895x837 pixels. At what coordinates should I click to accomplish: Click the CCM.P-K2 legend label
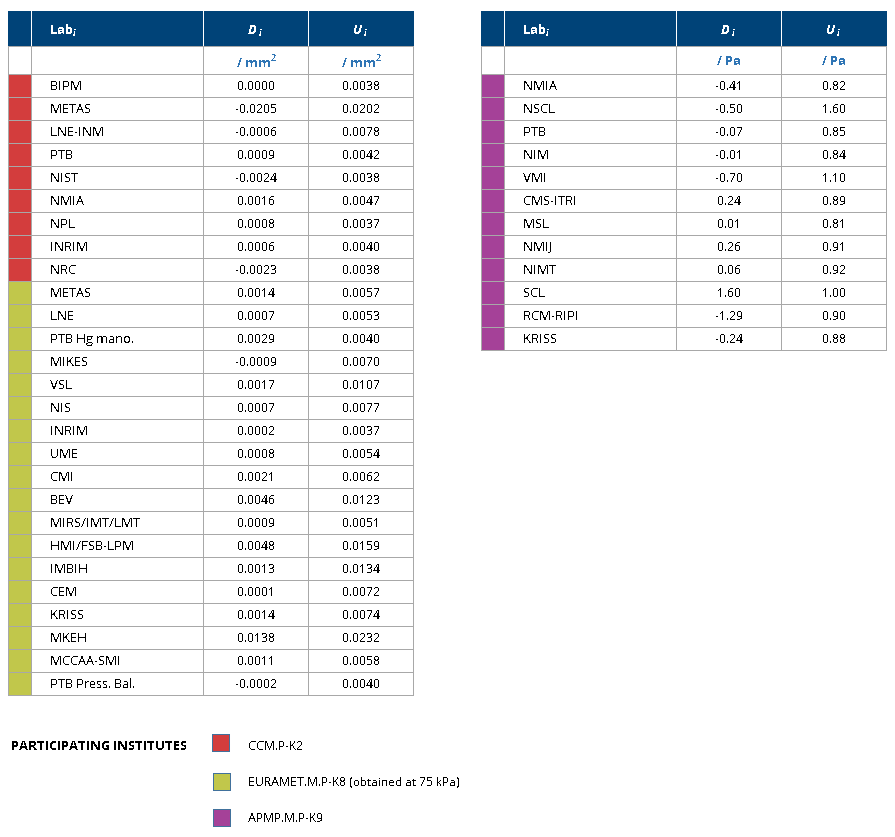[275, 746]
